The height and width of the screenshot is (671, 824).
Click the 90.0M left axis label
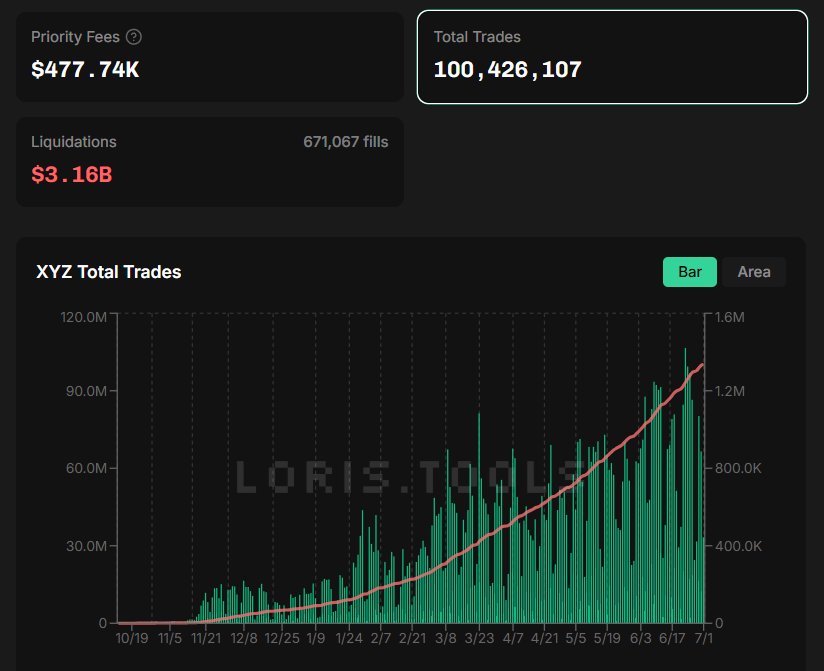pyautogui.click(x=86, y=391)
